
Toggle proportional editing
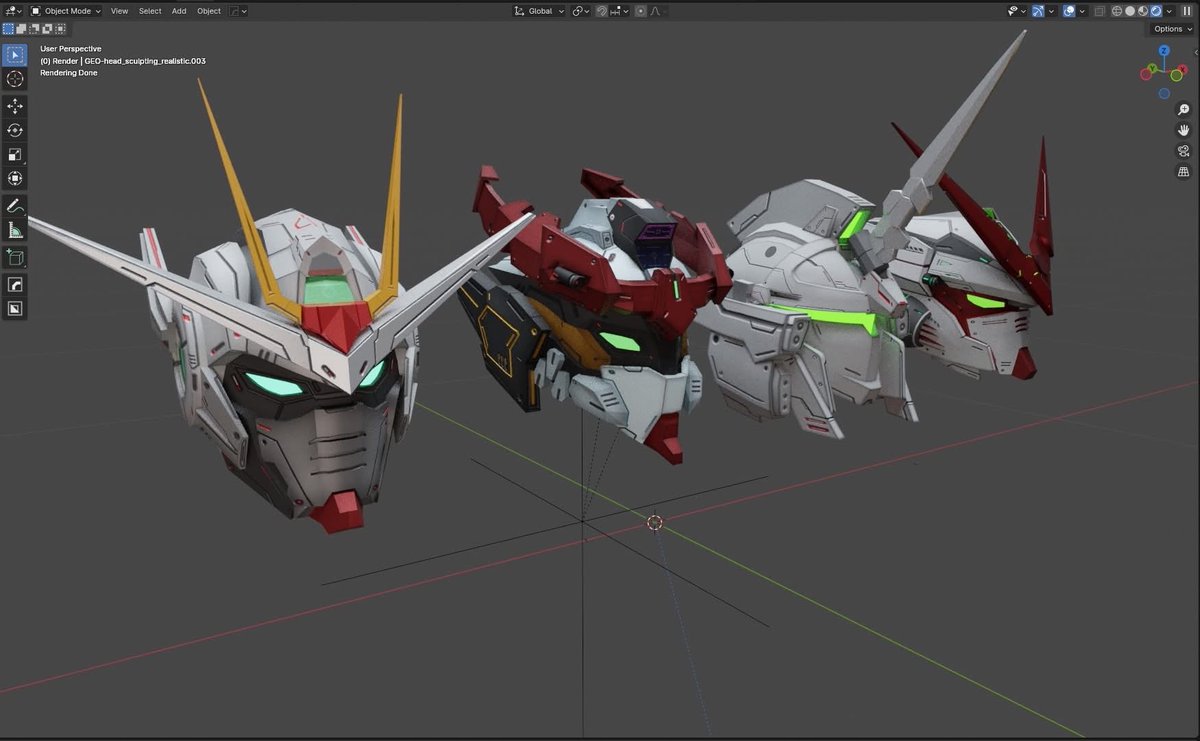coord(640,11)
